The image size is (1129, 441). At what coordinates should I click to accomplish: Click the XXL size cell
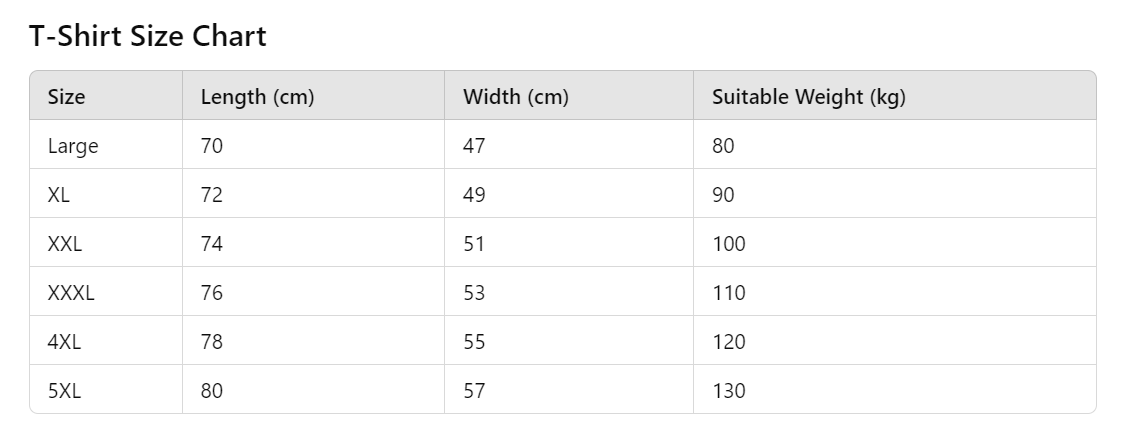(106, 243)
